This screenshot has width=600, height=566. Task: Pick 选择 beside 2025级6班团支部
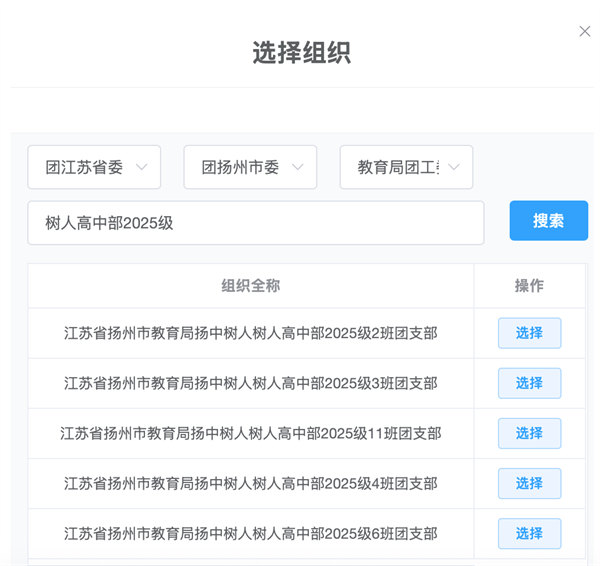pyautogui.click(x=529, y=533)
